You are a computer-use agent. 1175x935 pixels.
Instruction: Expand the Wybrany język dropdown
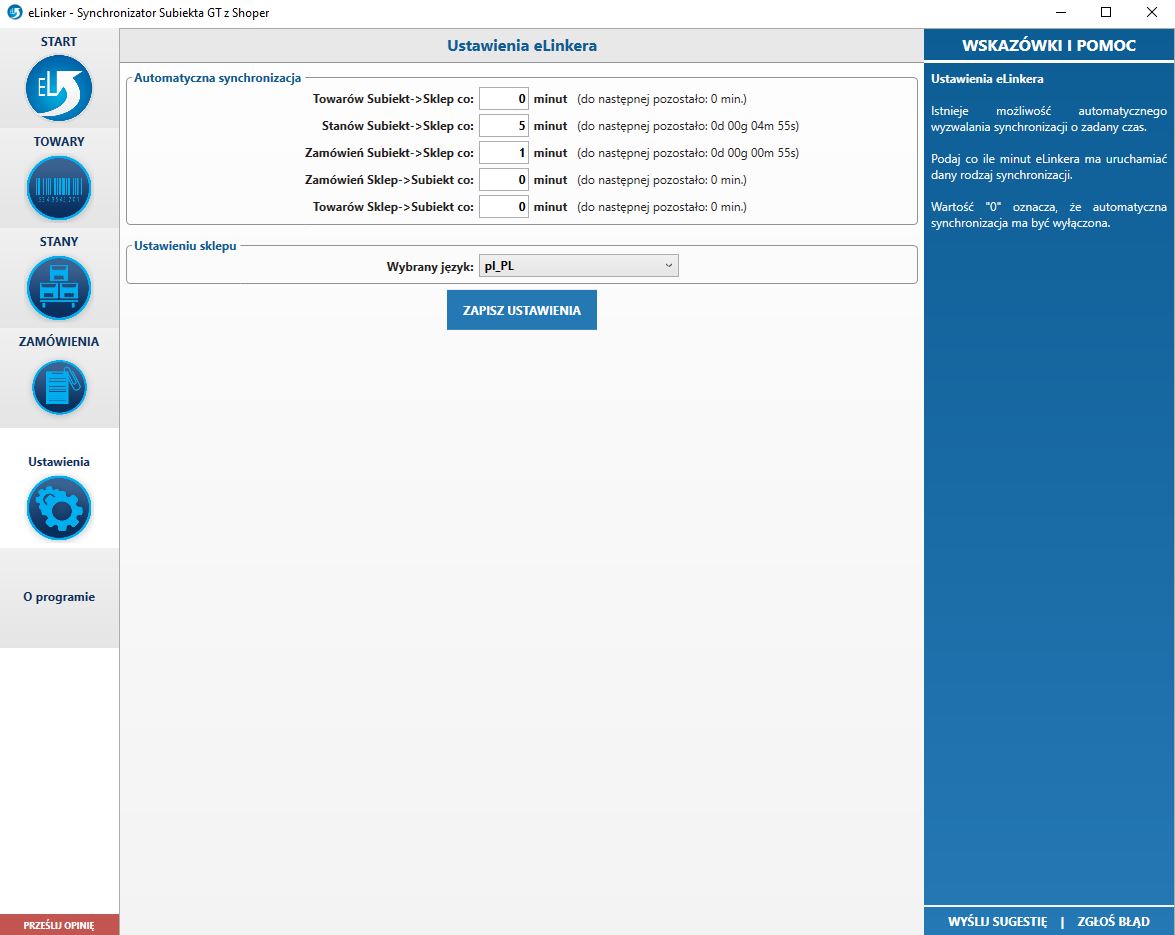tap(578, 266)
